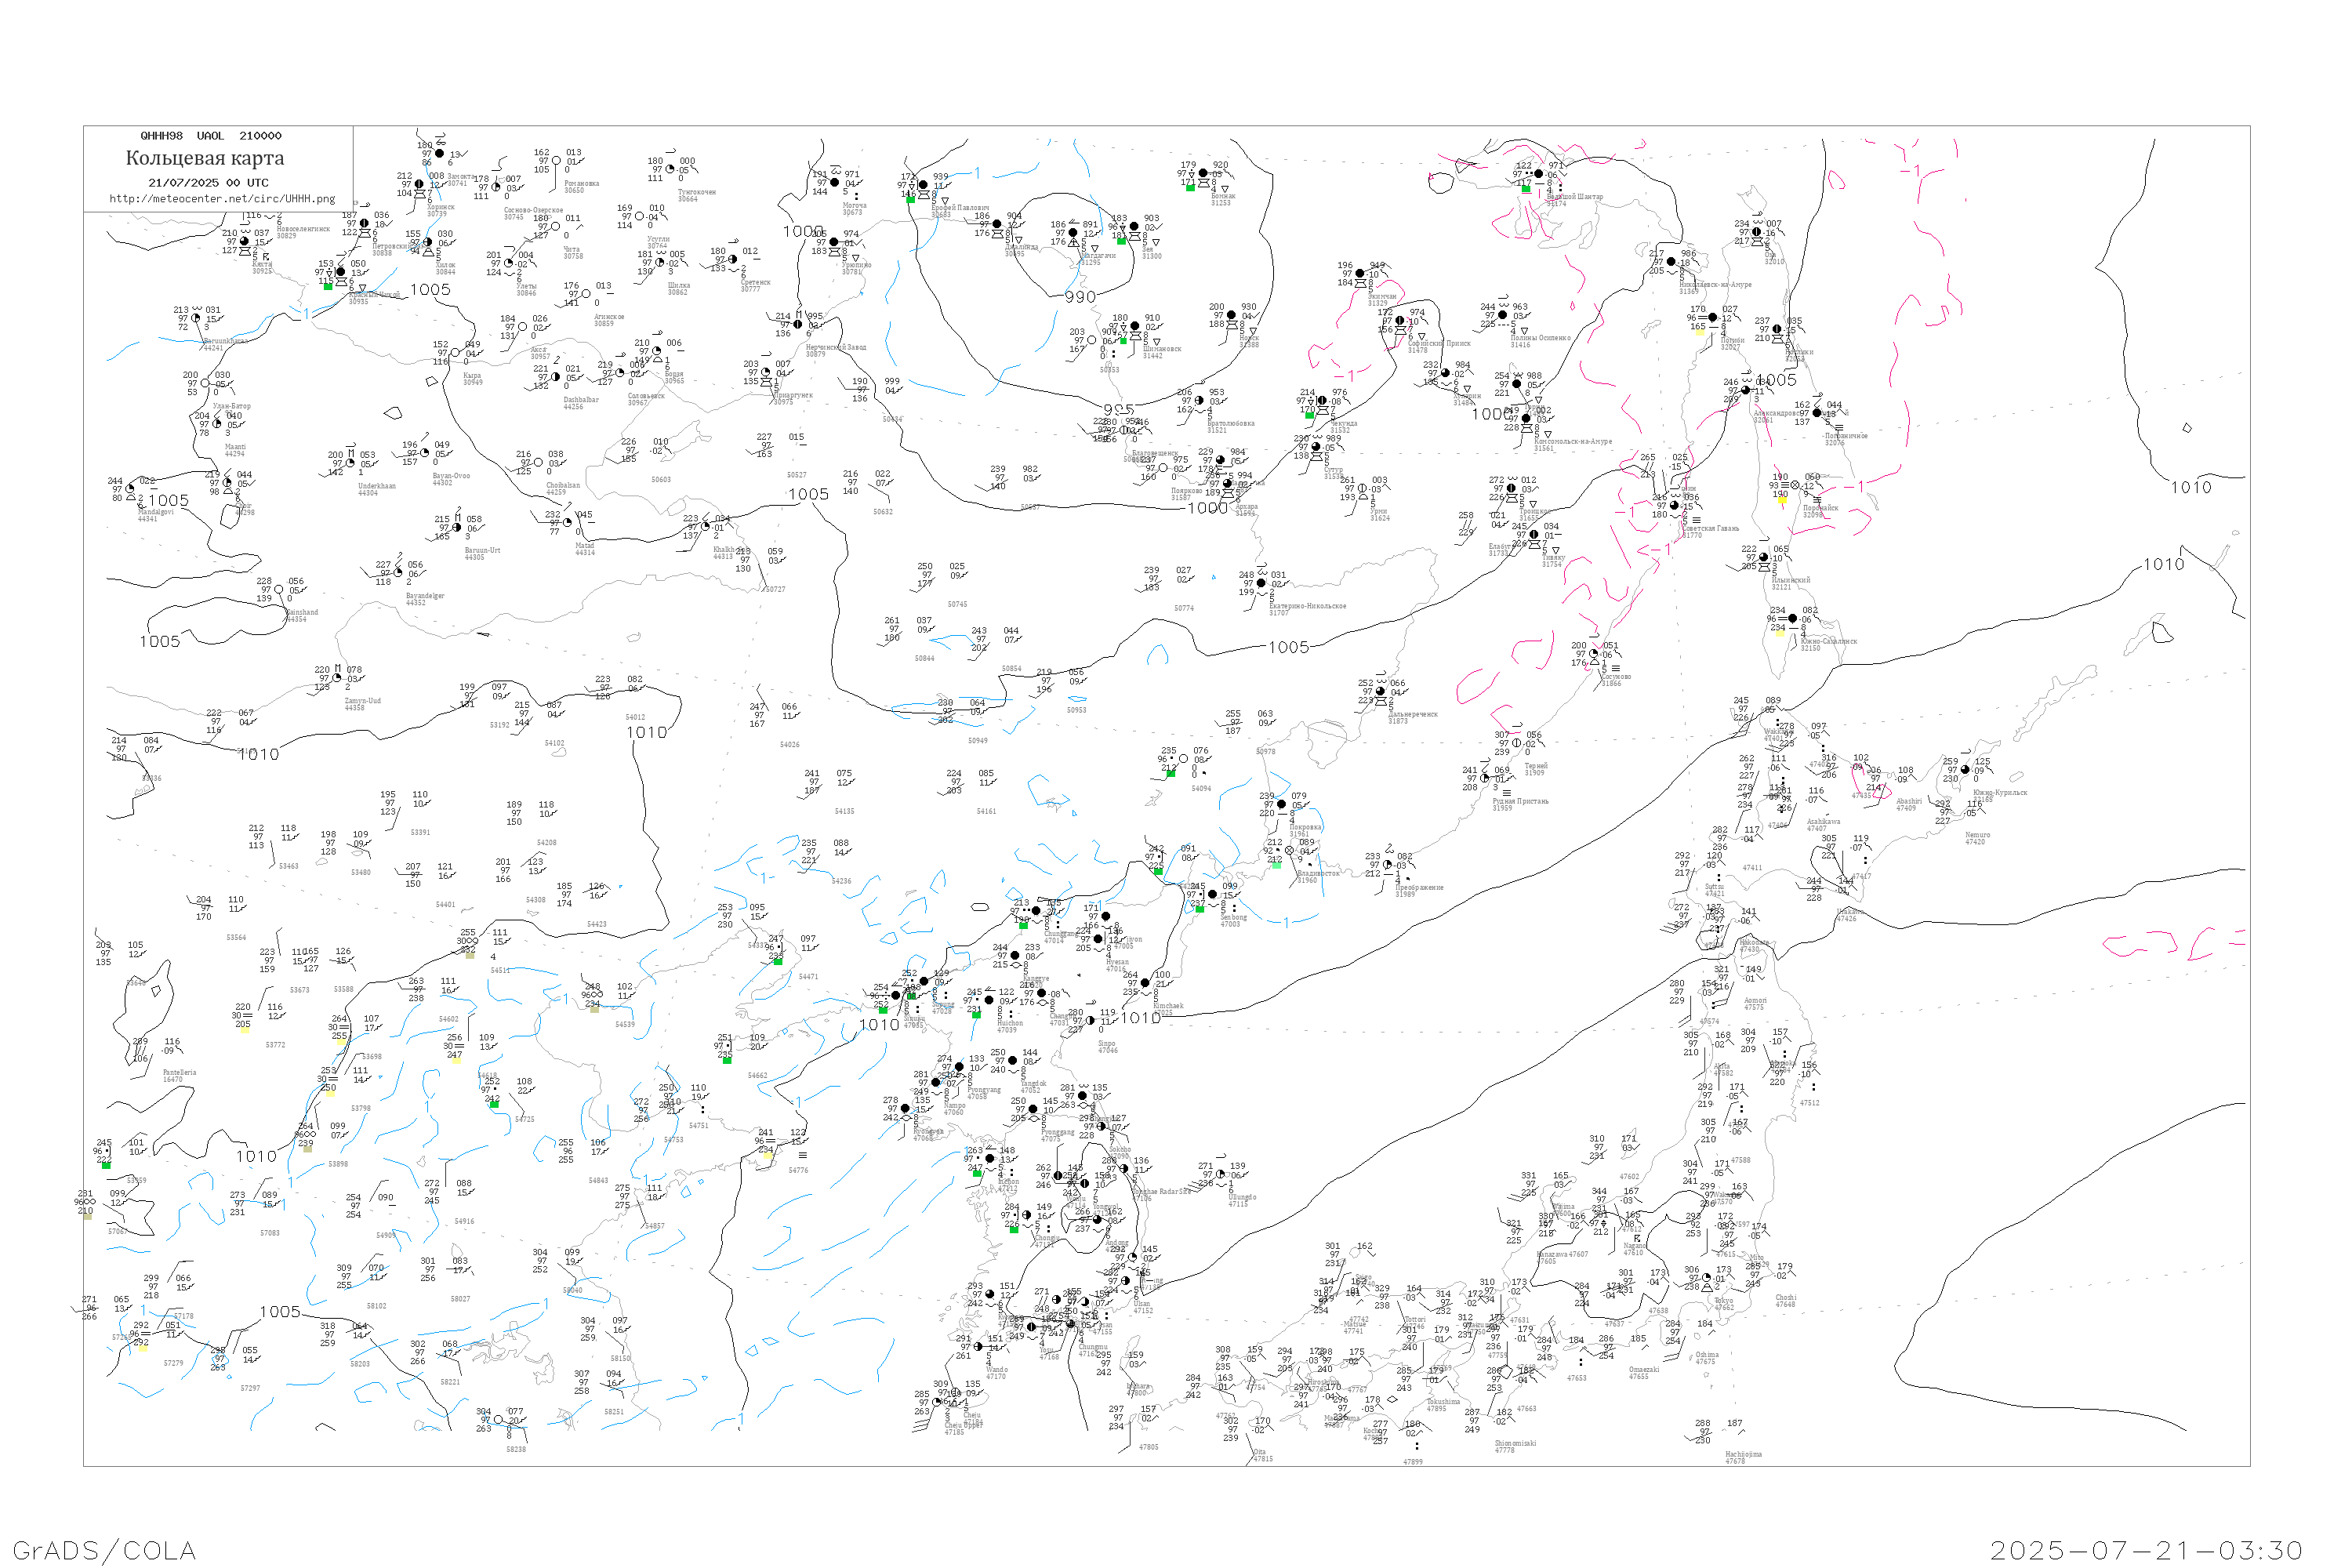Image resolution: width=2352 pixels, height=1568 pixels.
Task: Click the Николаевск-на-Амуре station circle
Action: (x=1671, y=262)
